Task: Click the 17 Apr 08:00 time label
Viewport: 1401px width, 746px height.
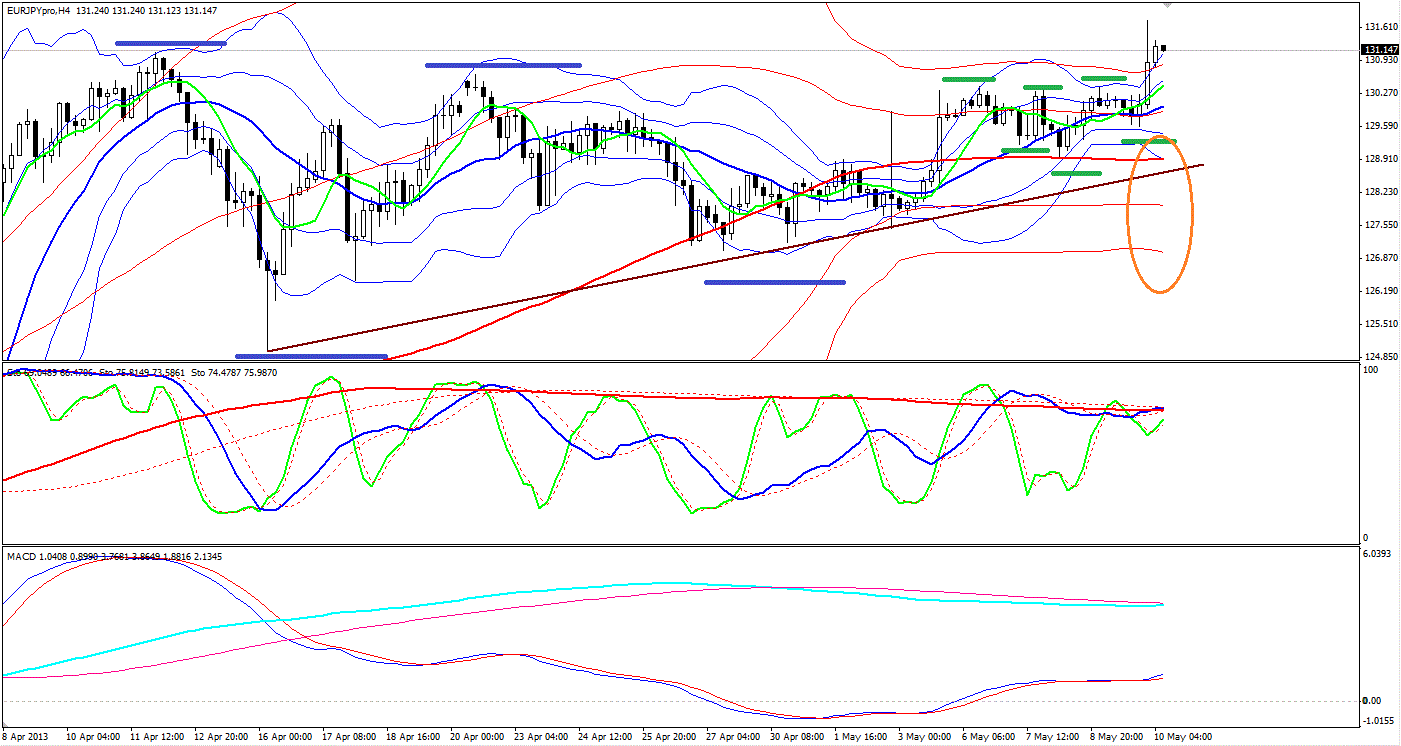Action: point(348,737)
